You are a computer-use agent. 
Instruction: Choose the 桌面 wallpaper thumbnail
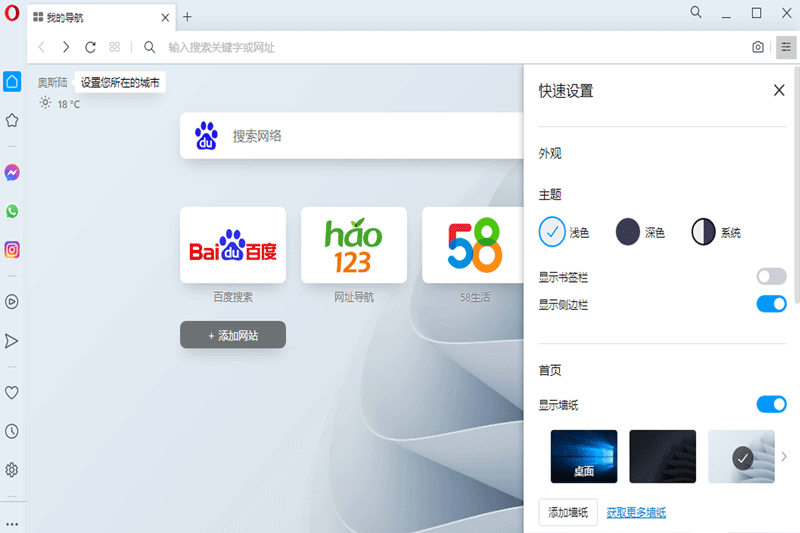584,456
